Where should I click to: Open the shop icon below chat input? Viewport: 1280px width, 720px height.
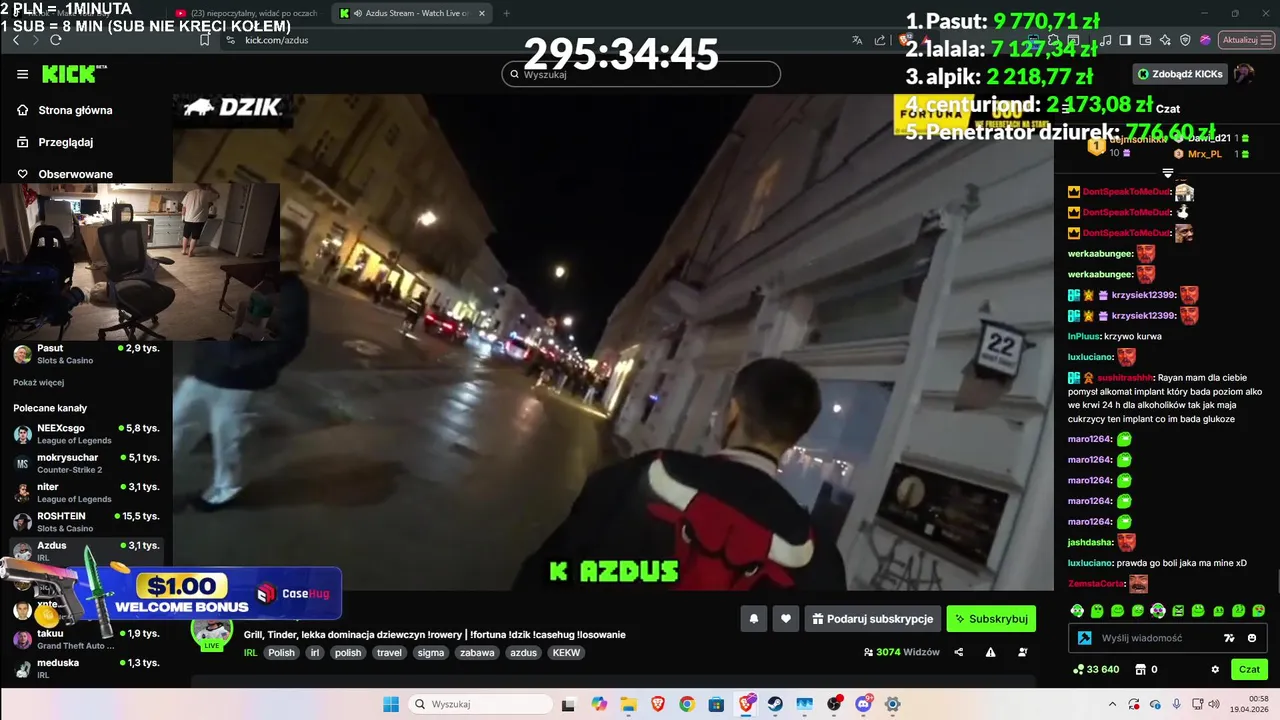pos(1141,669)
